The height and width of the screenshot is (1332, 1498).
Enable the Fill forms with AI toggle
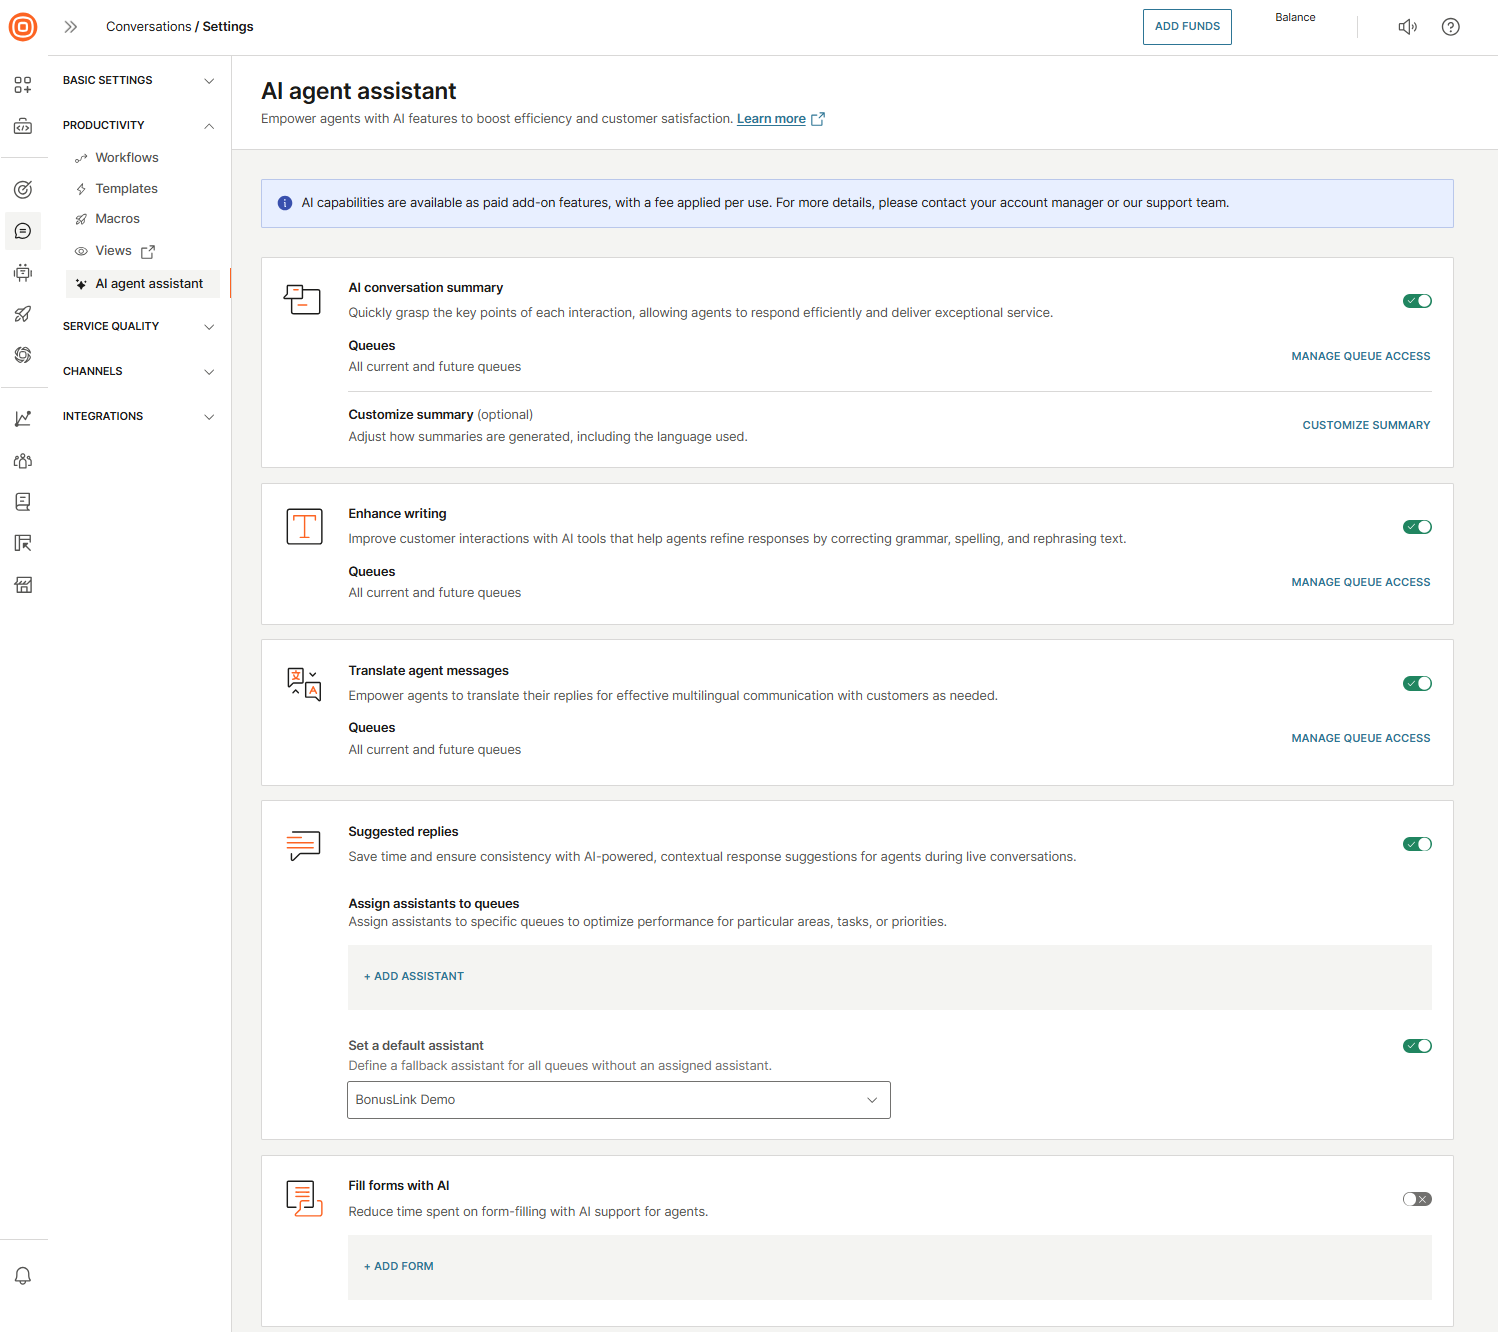coord(1417,1199)
